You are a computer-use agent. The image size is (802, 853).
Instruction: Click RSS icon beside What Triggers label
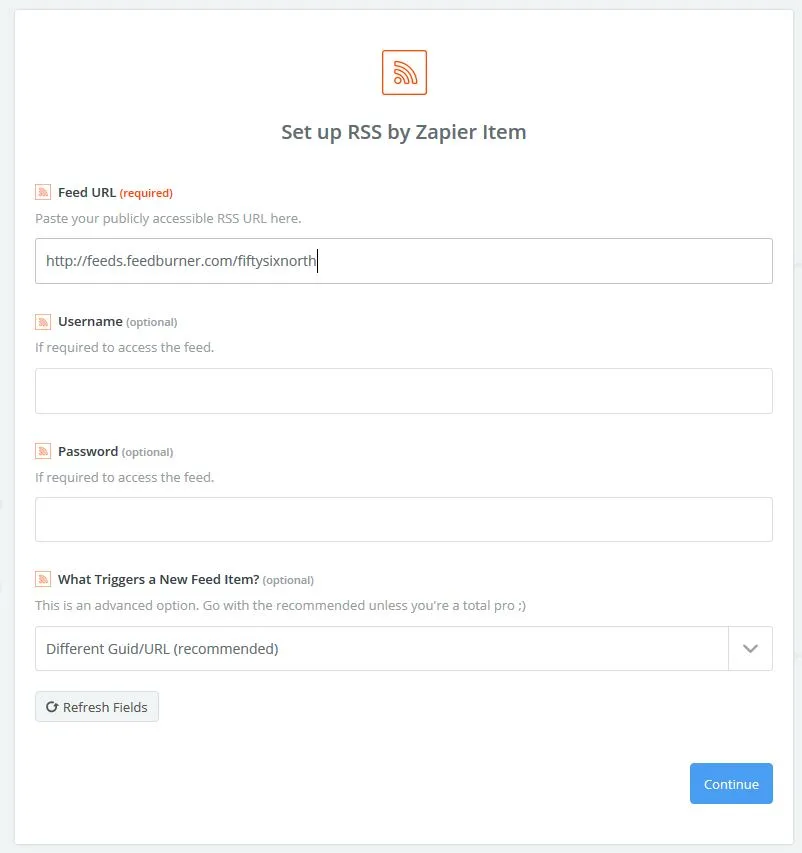tap(43, 579)
